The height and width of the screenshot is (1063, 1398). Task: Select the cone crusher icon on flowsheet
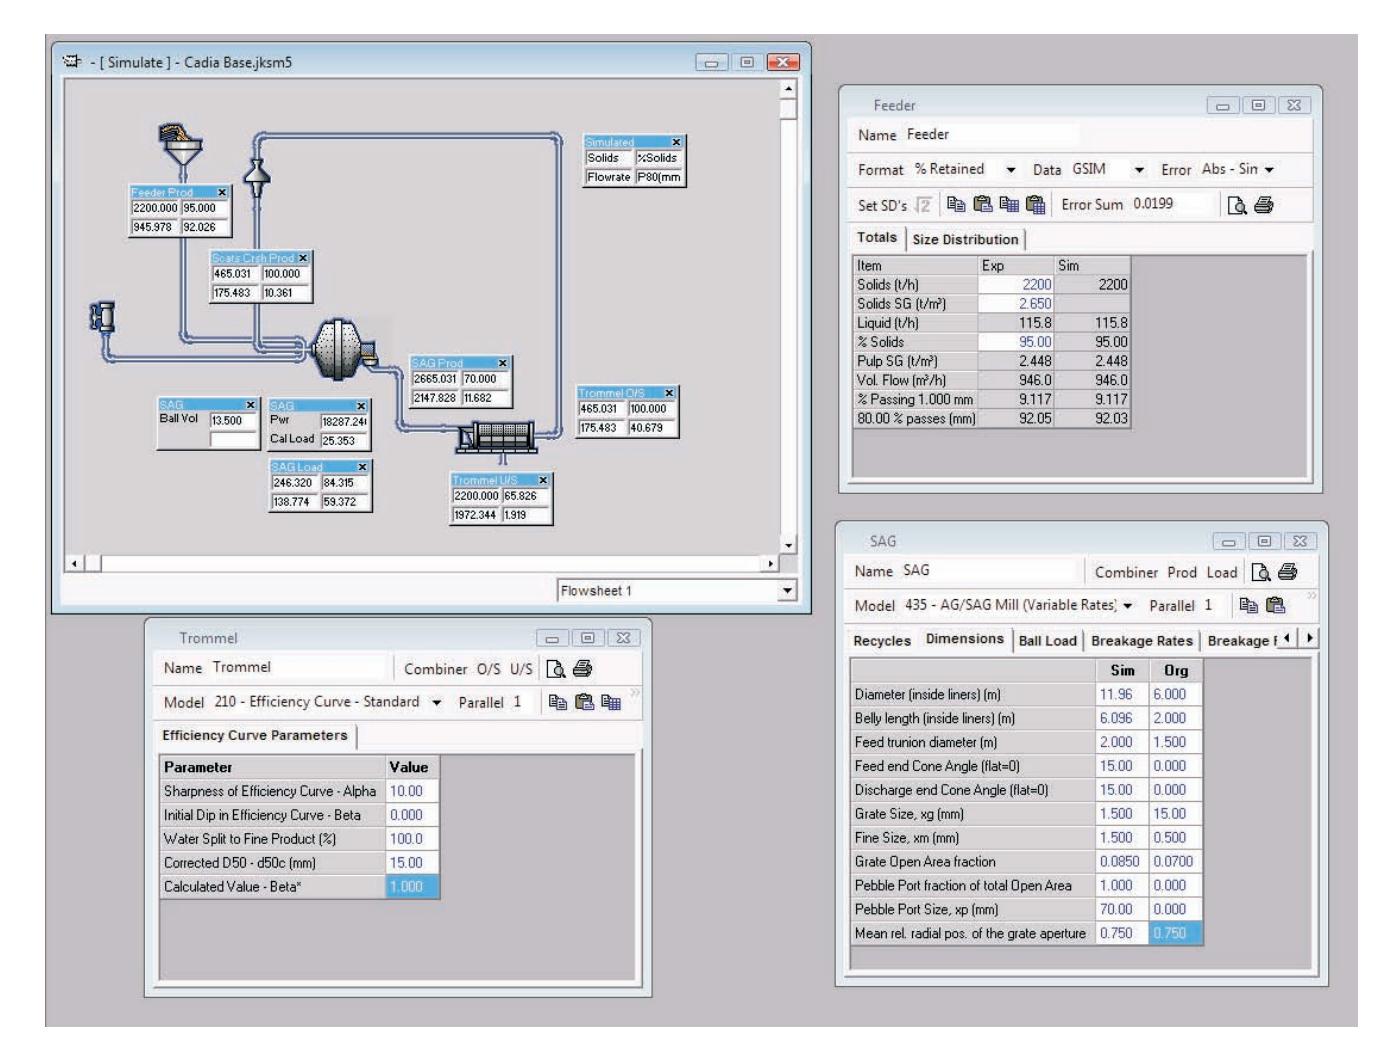coord(258,176)
